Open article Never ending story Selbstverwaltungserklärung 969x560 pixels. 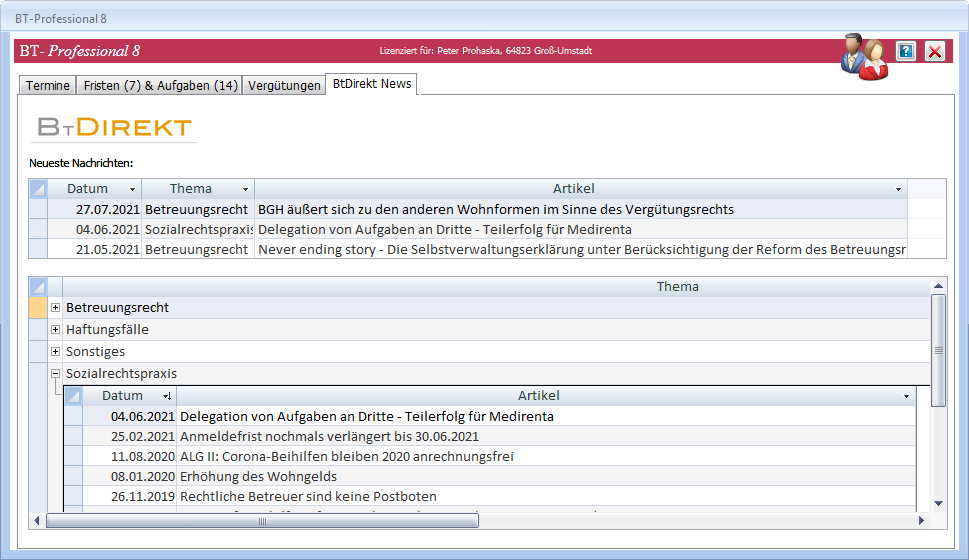point(581,249)
